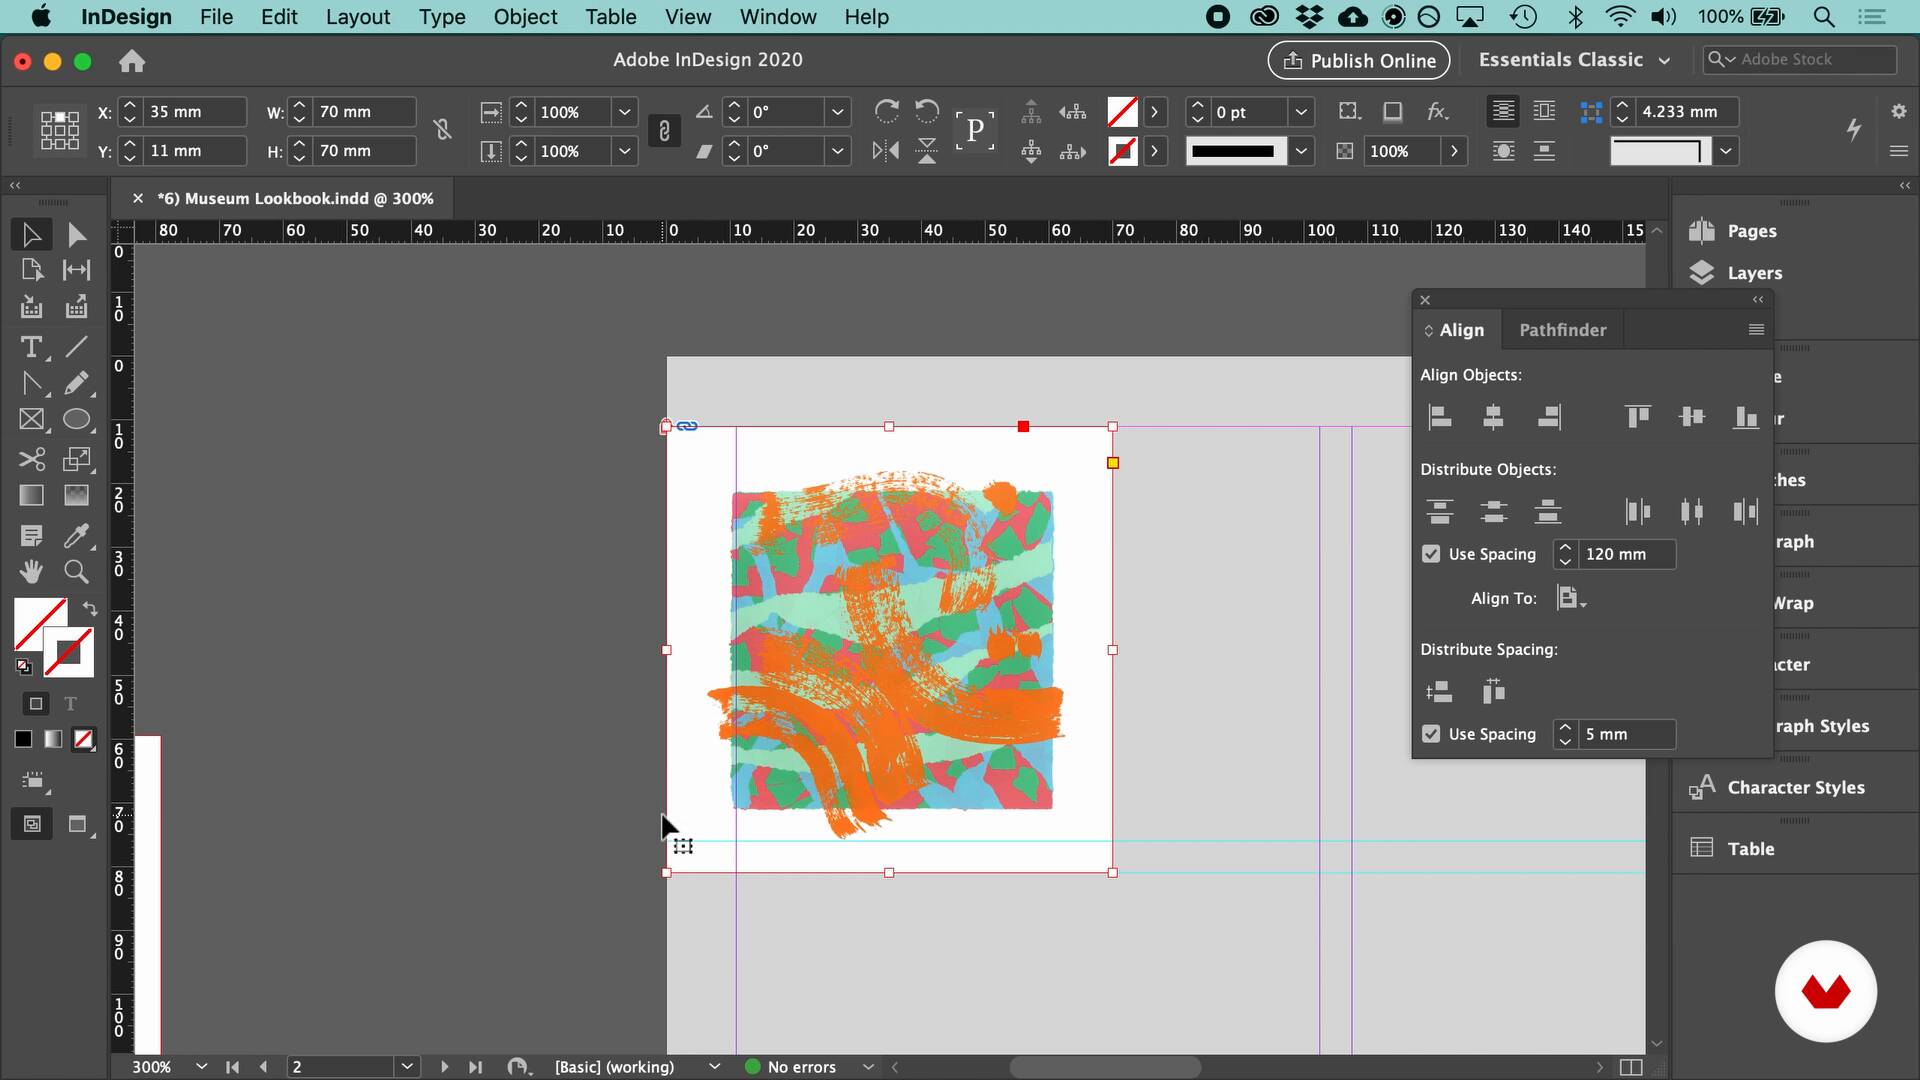Viewport: 1920px width, 1080px height.
Task: Open the Layers panel
Action: click(x=1754, y=273)
